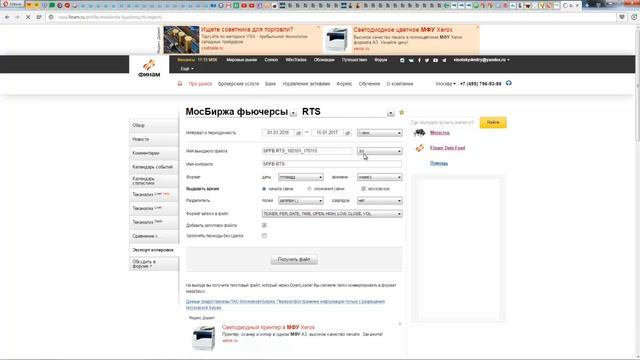This screenshot has width=640, height=360.
Task: Toggle 'Добавить заголовок файла' checkbox
Action: pos(264,225)
